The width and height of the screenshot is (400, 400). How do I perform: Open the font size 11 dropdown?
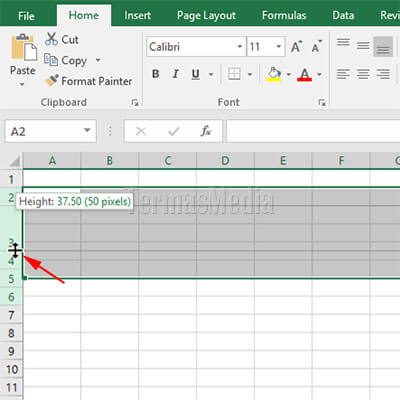(x=279, y=46)
